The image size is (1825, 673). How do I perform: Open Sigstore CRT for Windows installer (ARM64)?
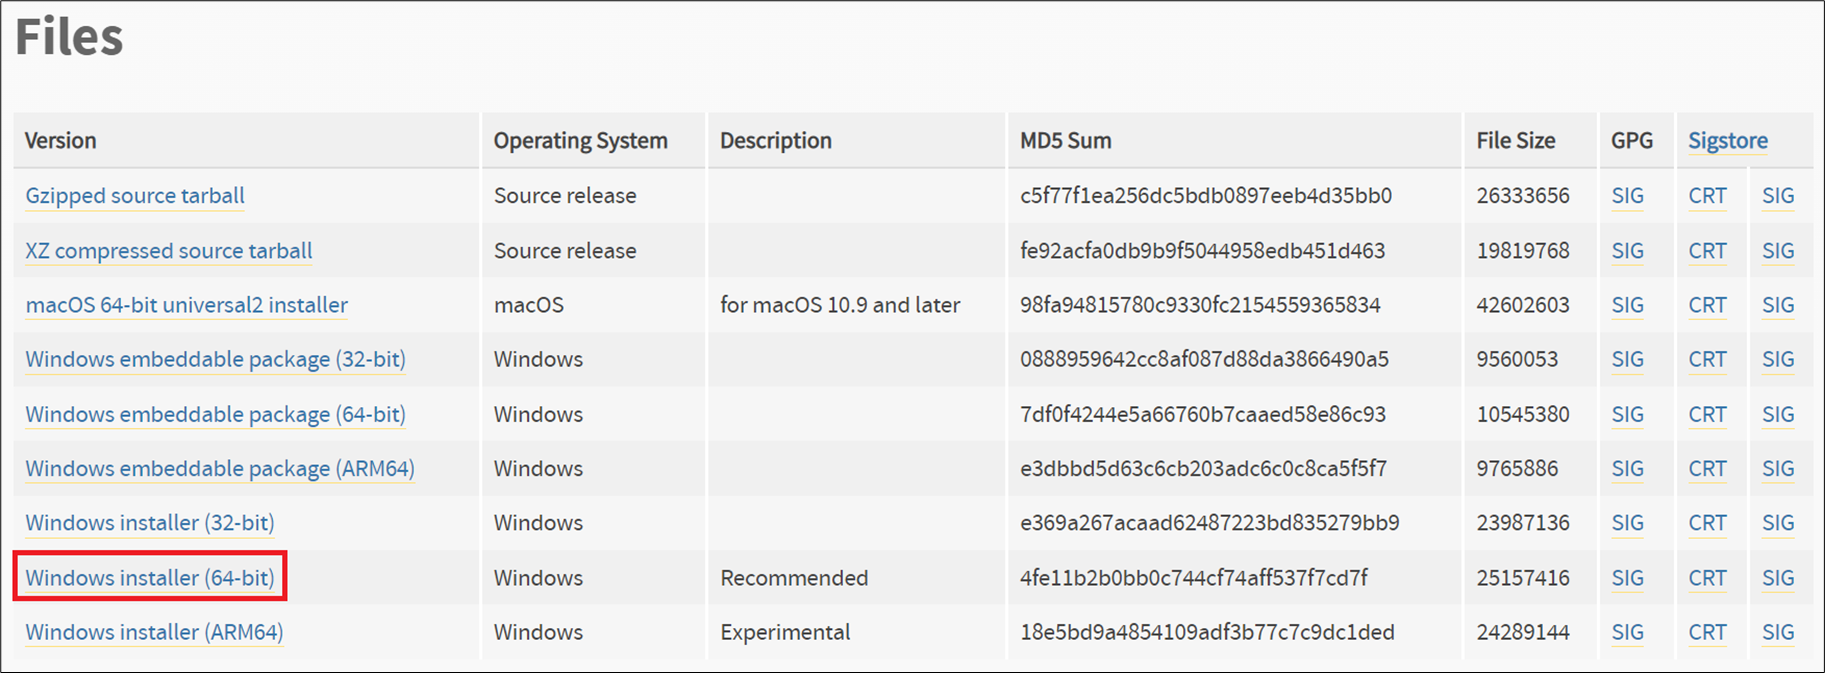(1707, 632)
